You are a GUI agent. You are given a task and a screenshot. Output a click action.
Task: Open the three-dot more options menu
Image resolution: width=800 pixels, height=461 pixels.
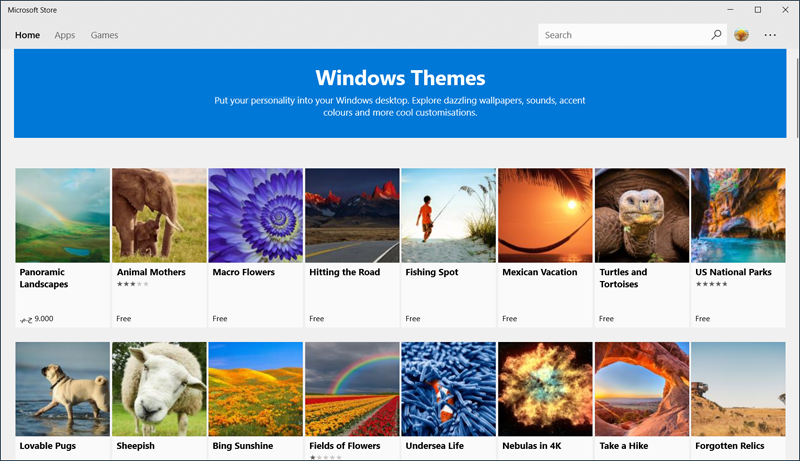pyautogui.click(x=770, y=35)
